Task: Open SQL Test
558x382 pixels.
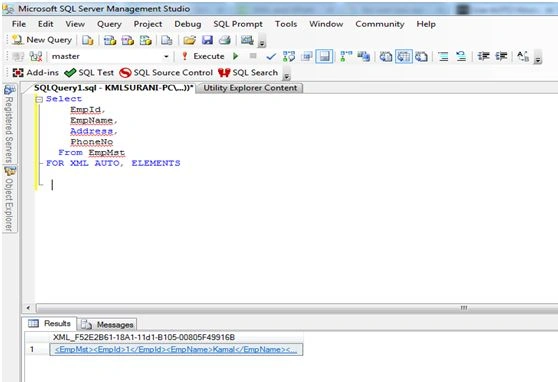Action: tap(89, 73)
